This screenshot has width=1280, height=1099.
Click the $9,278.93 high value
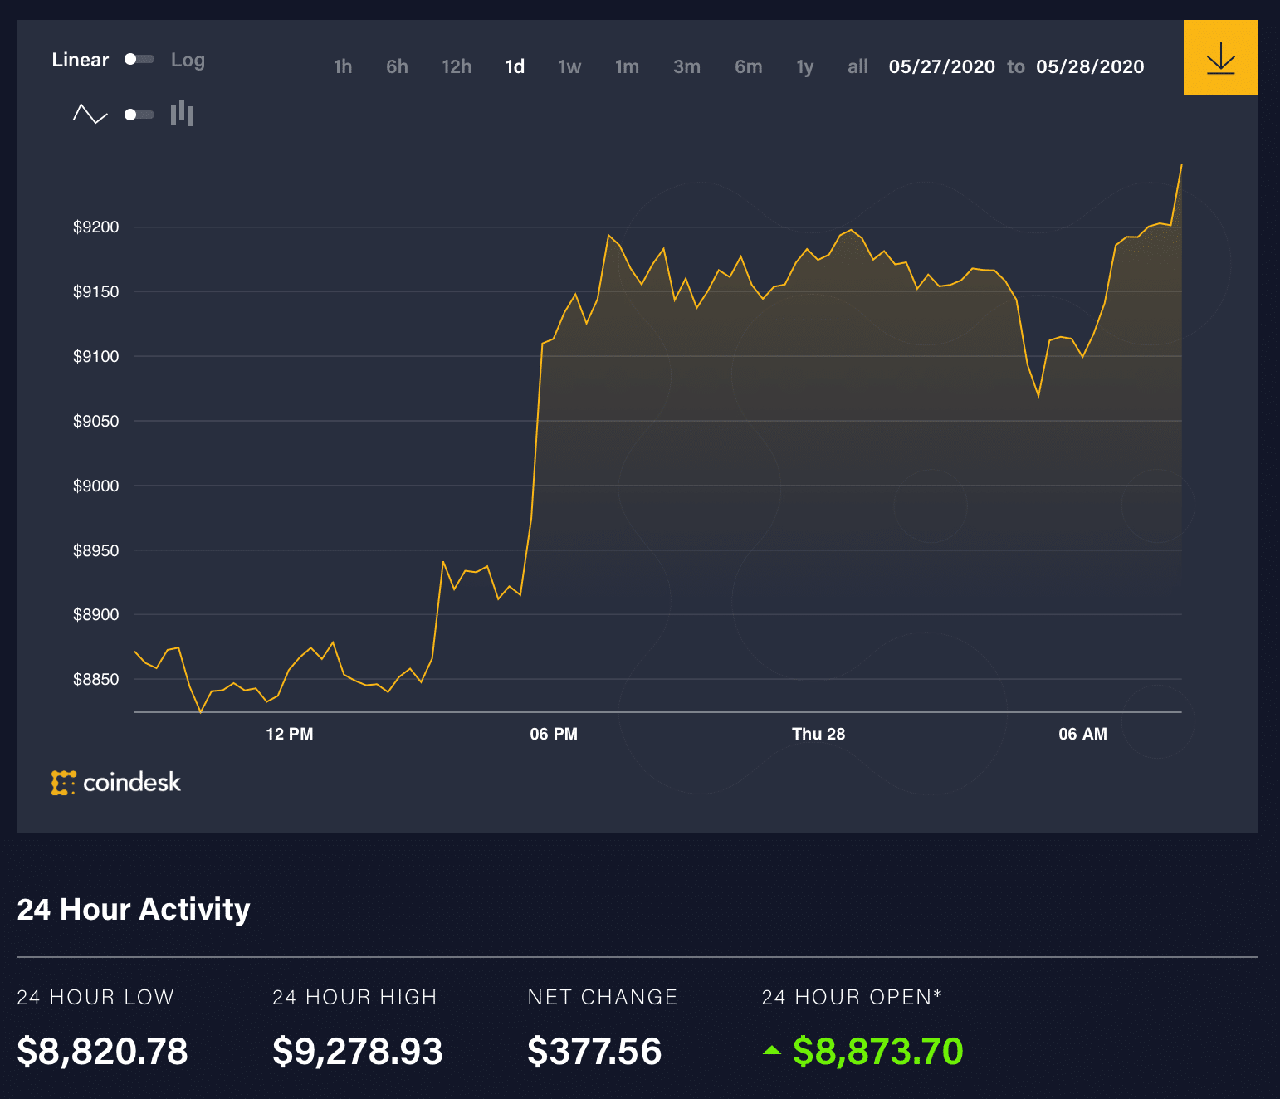(357, 1051)
